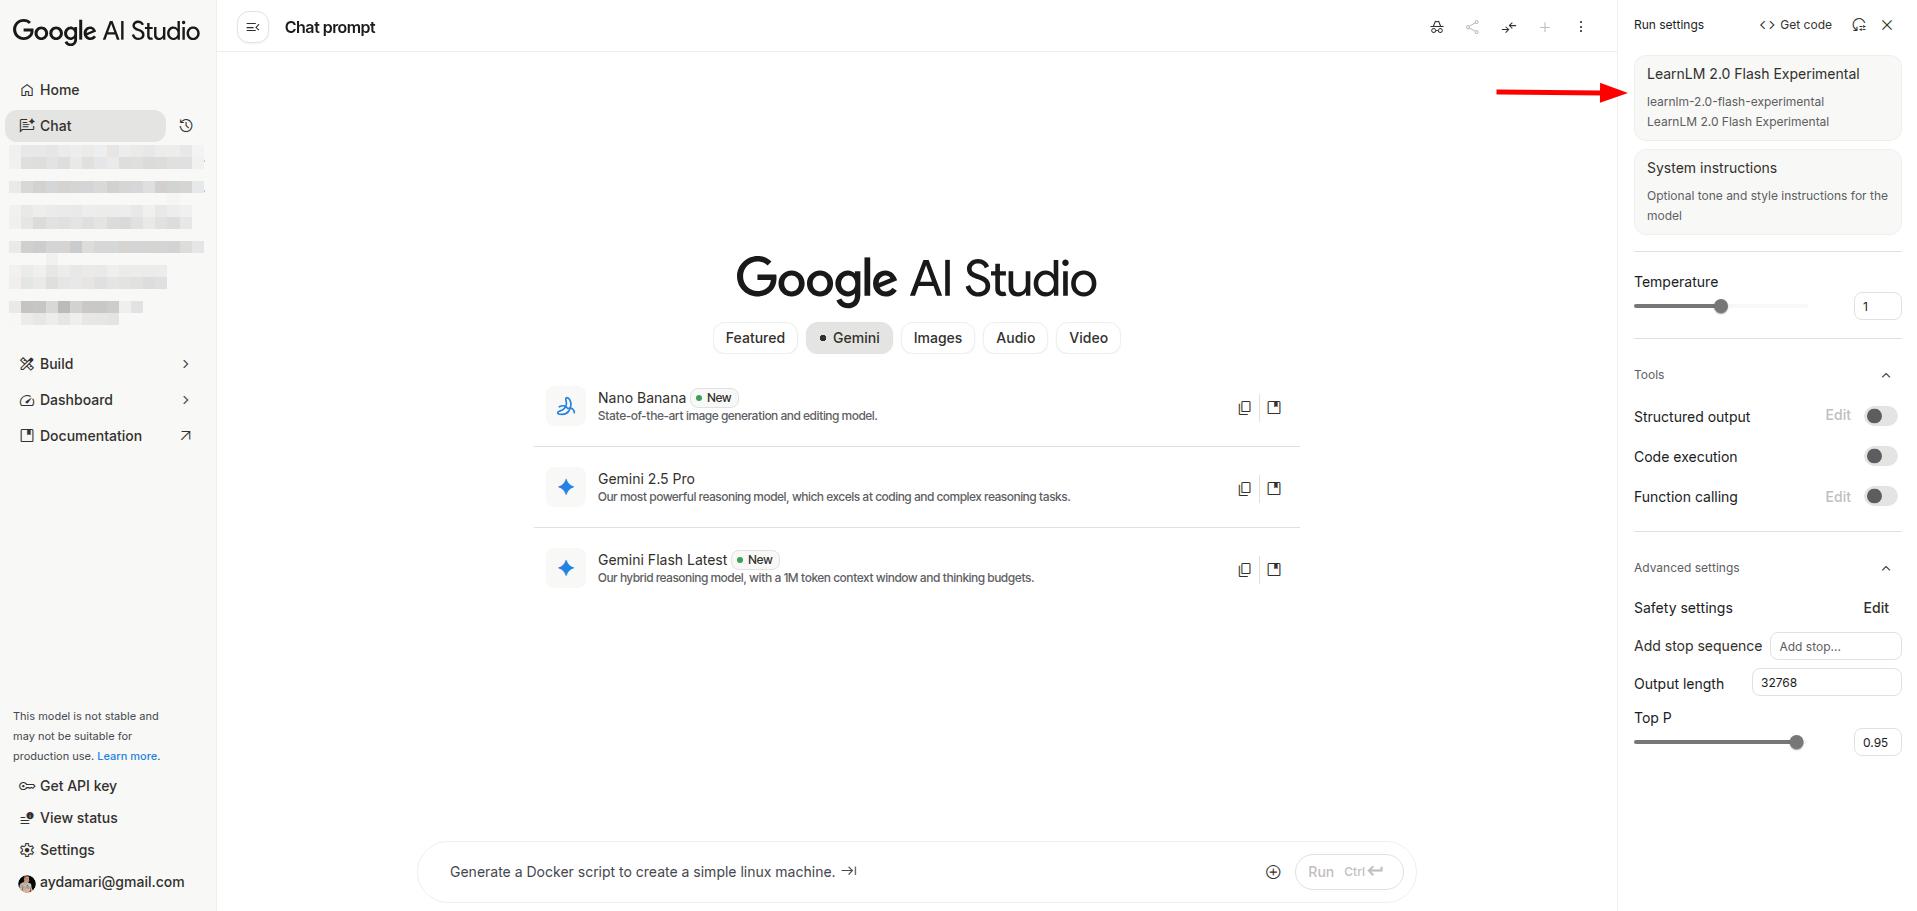Click Edit next to Function calling
Viewport: 1917px width, 911px height.
pos(1838,496)
